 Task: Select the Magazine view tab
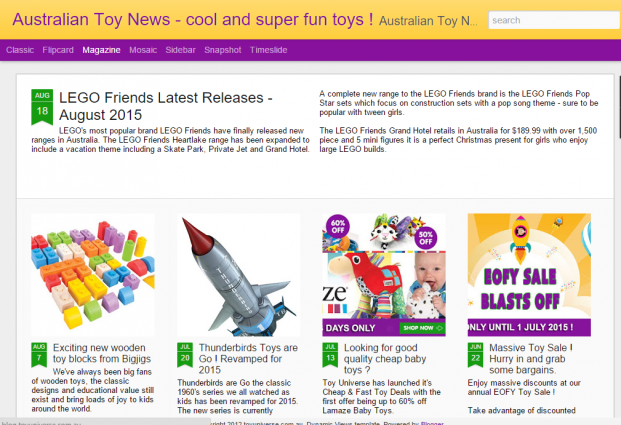click(102, 49)
